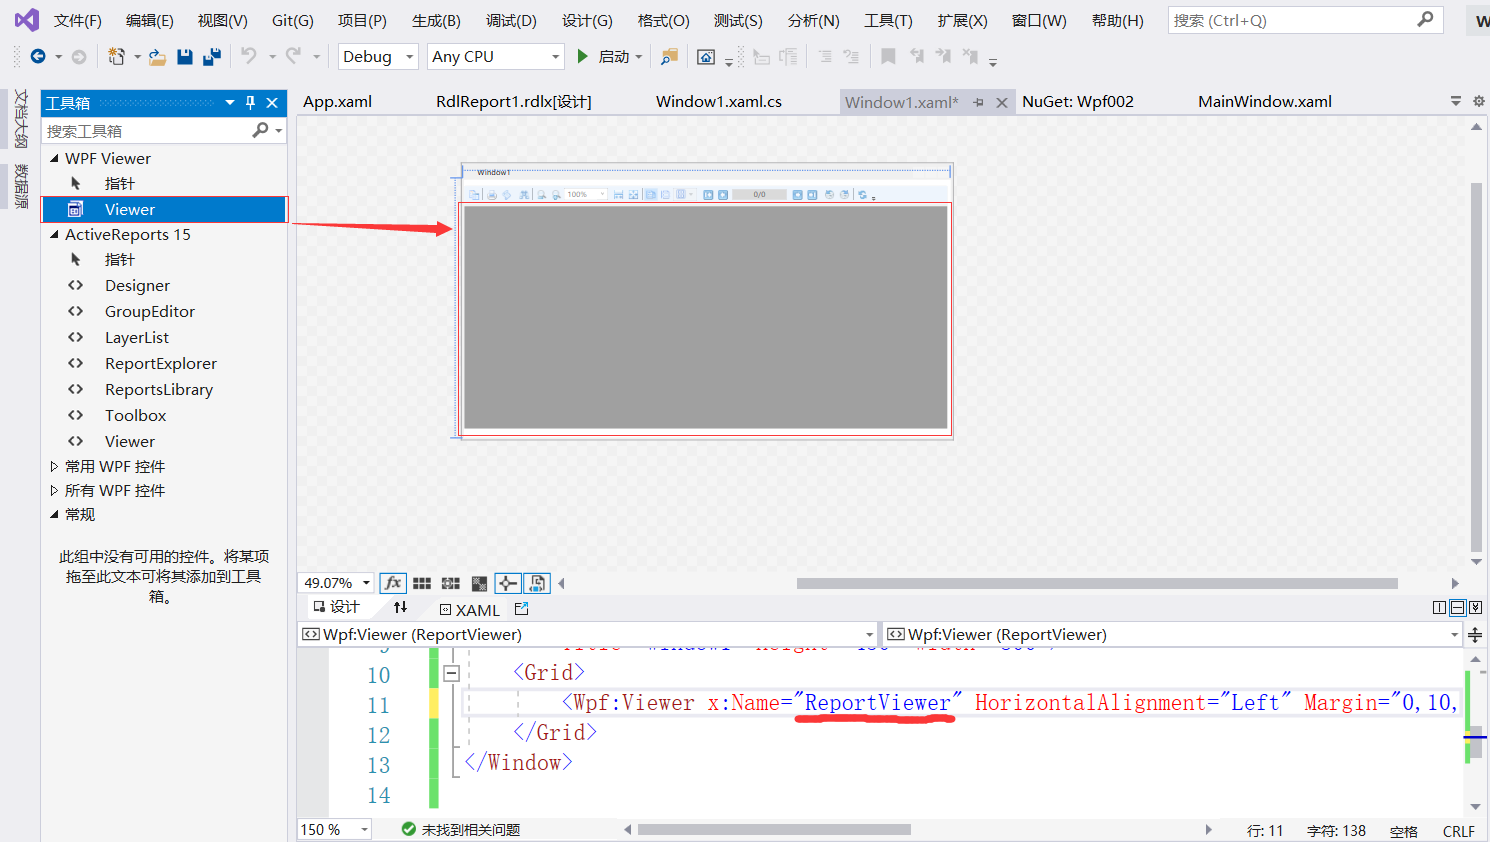The image size is (1490, 842).
Task: Collapse the Grid element in code editor
Action: 451,673
